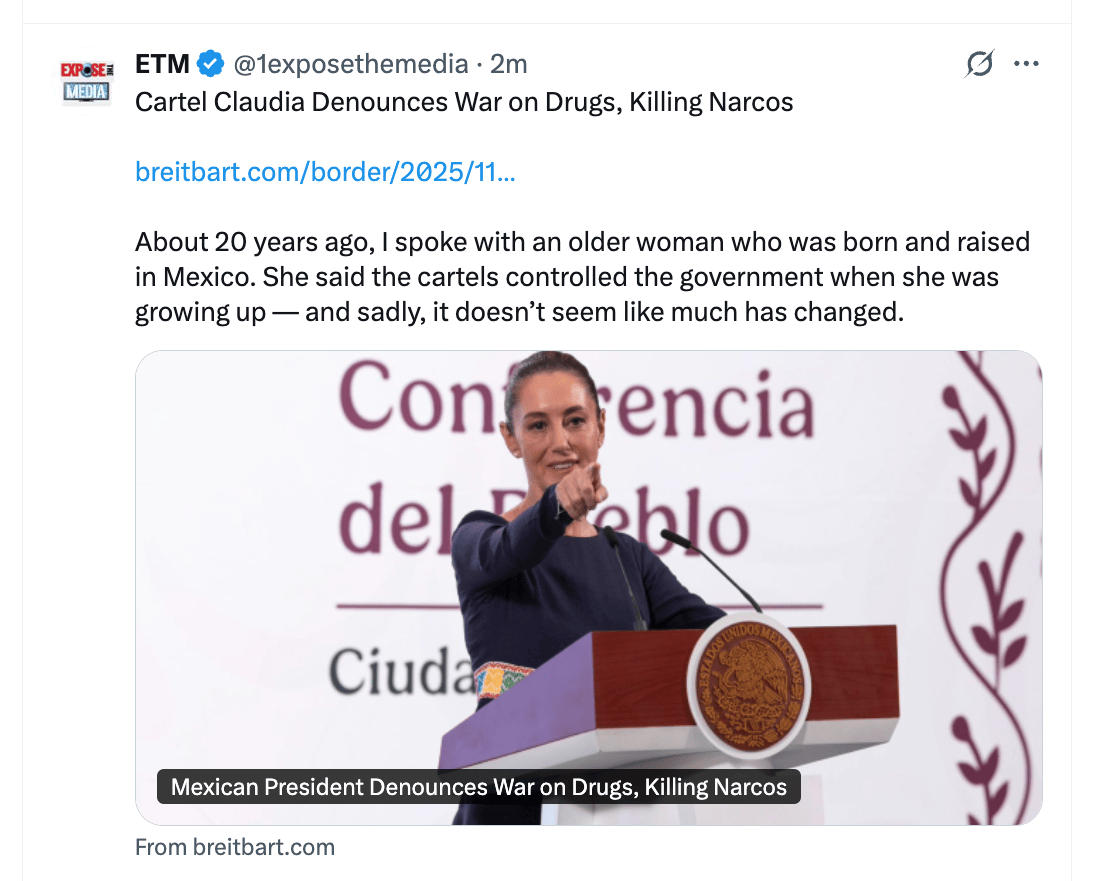
Task: Click the 'From breitbart.com' source label
Action: click(x=235, y=848)
